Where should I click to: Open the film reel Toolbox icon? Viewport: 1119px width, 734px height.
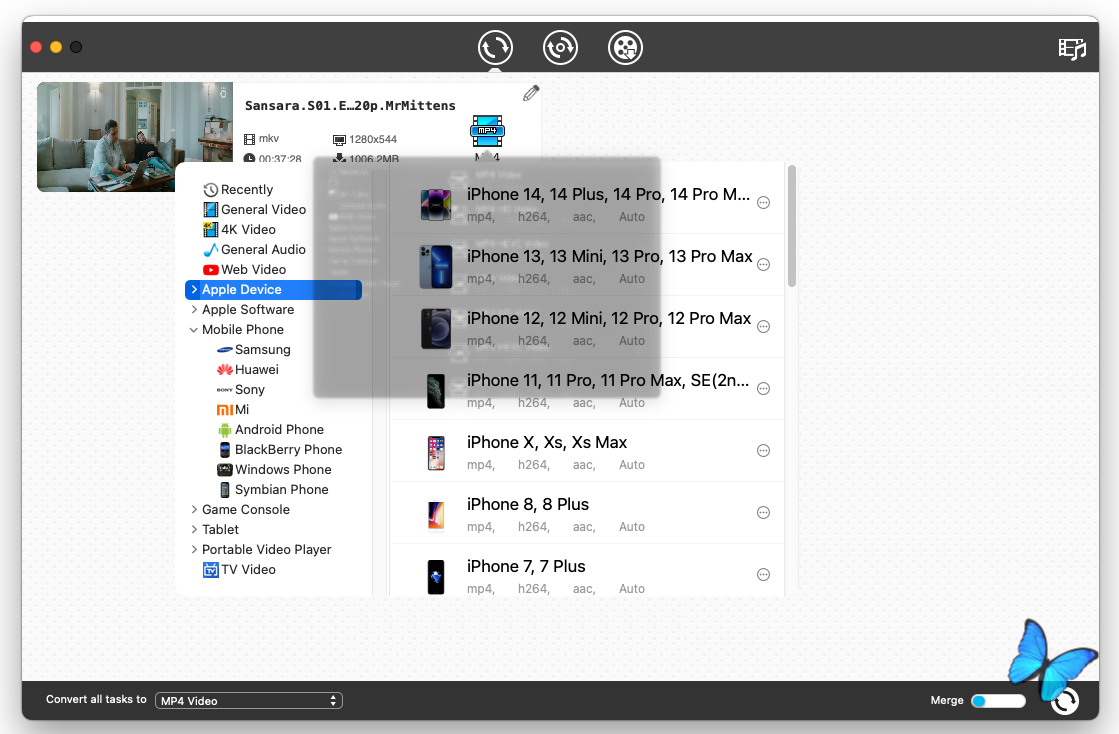click(x=625, y=48)
